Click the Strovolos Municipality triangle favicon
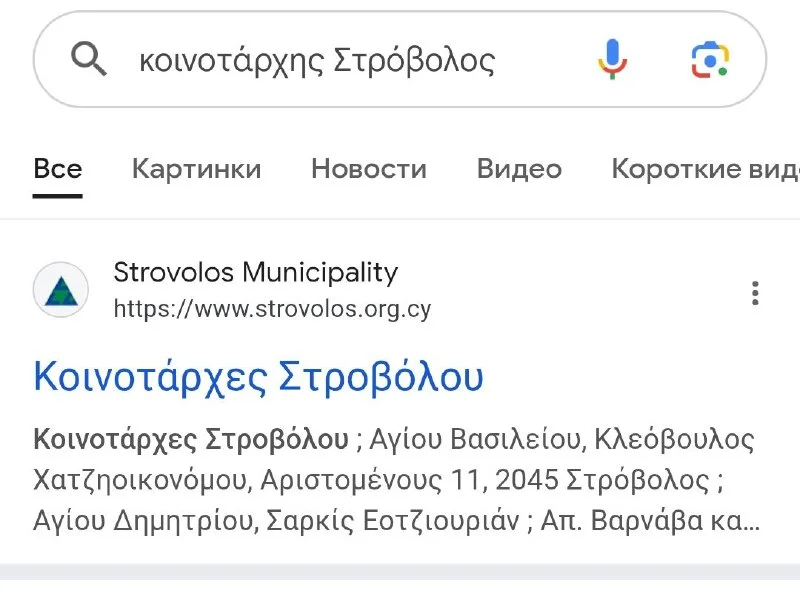The image size is (800, 591). (x=61, y=290)
